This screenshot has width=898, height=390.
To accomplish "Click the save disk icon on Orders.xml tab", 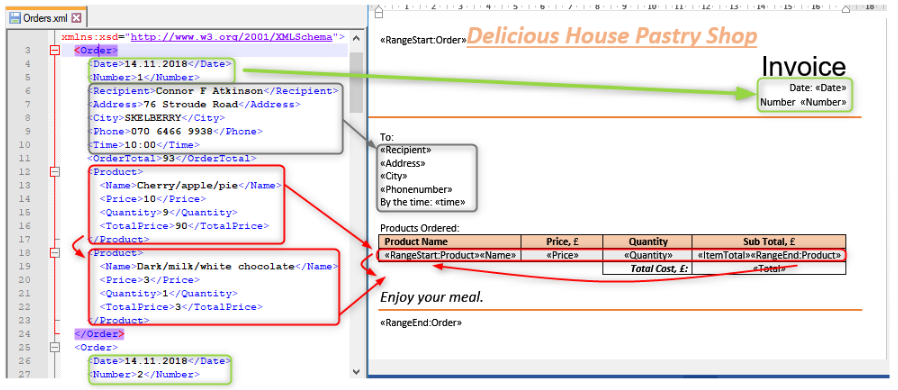I will coord(16,18).
